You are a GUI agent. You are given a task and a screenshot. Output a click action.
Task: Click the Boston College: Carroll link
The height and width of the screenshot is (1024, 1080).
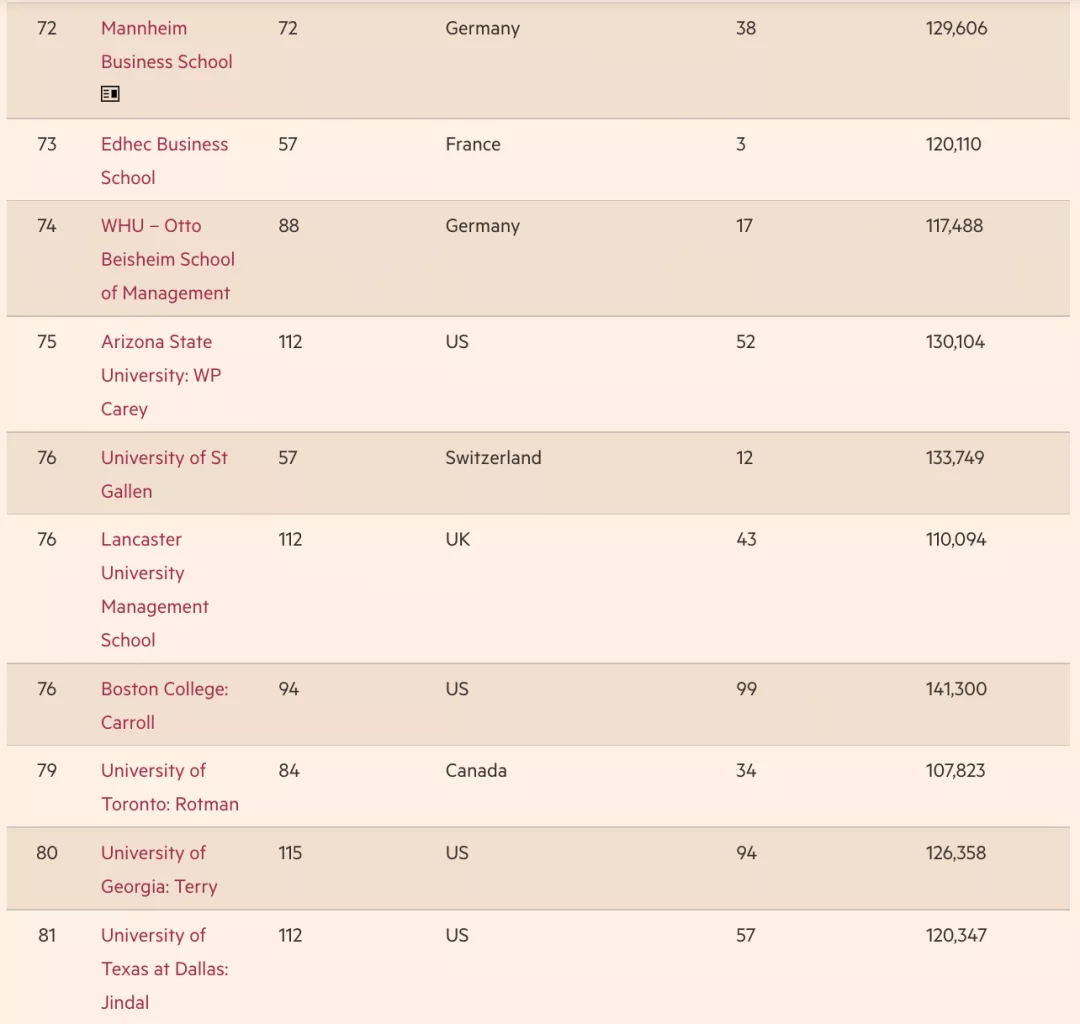point(164,705)
